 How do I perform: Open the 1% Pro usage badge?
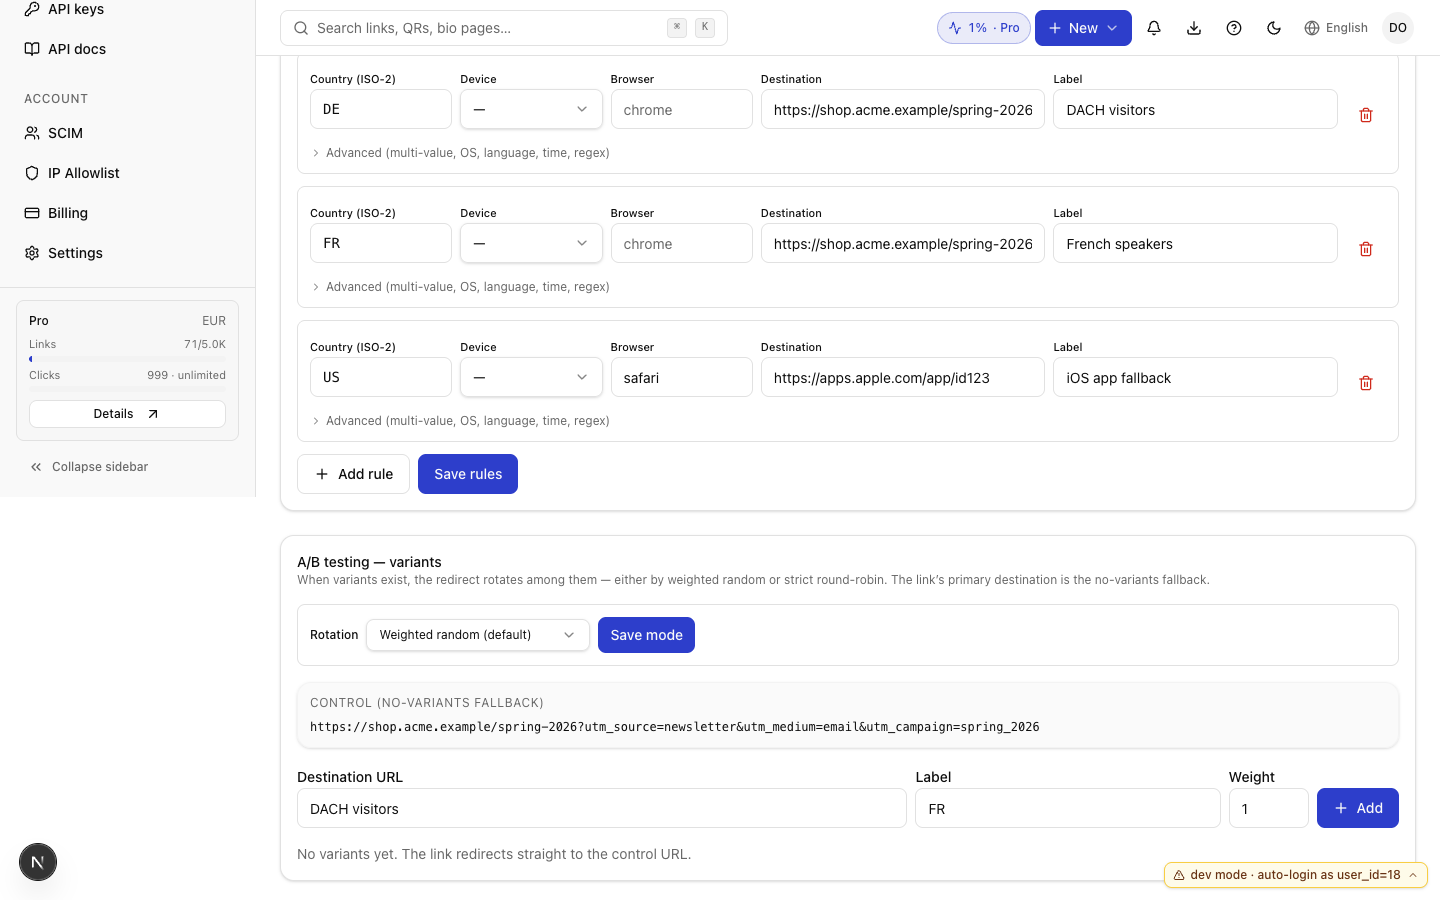[x=984, y=28]
